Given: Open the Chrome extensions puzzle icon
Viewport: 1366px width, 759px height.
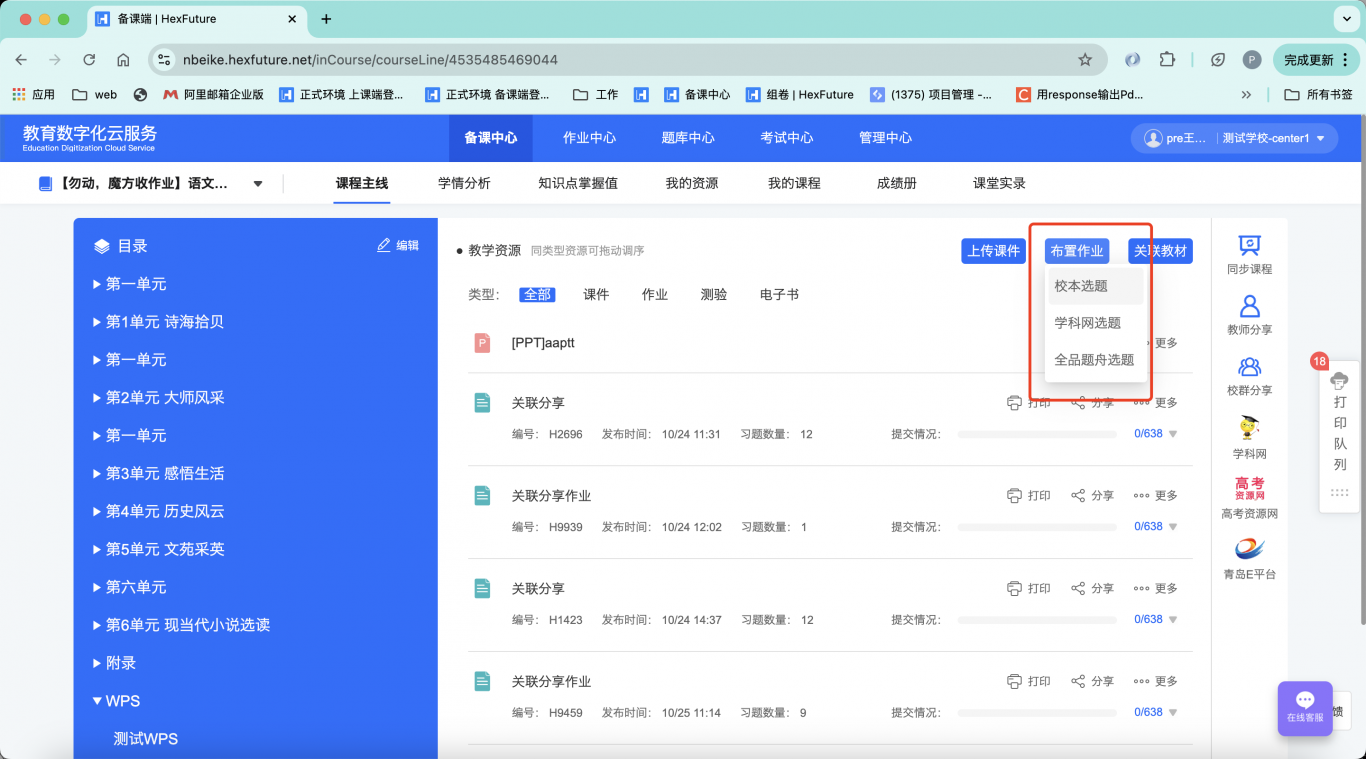Looking at the screenshot, I should coord(1167,60).
